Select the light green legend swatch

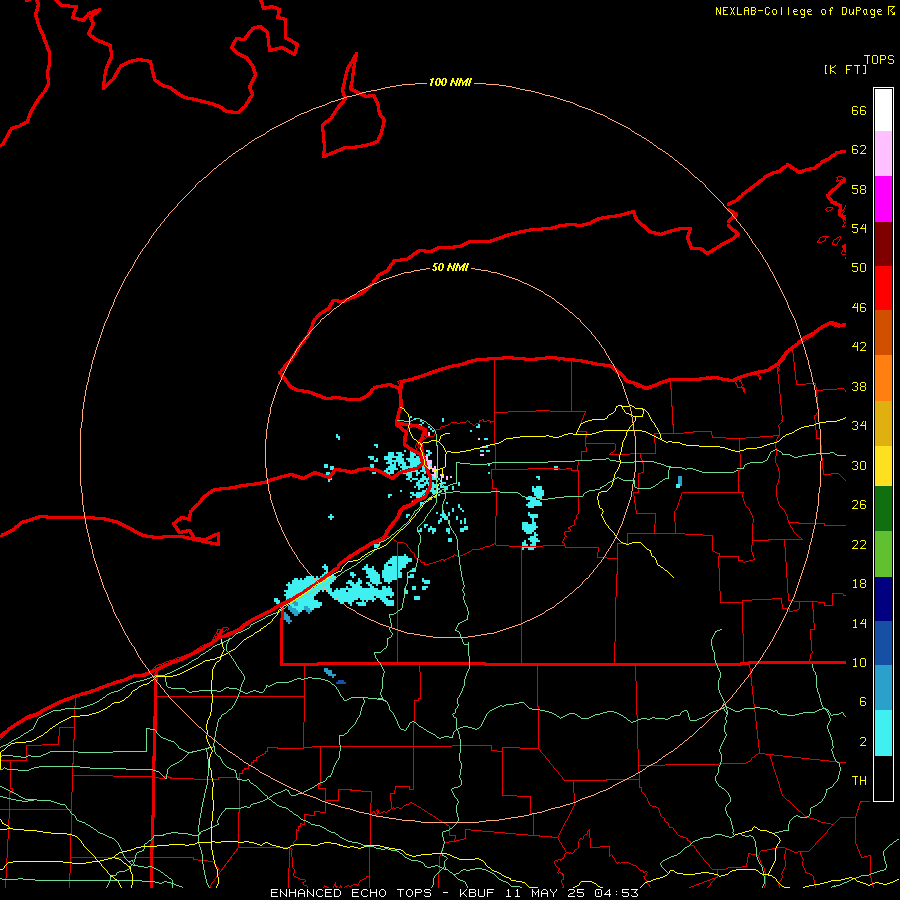coord(883,554)
